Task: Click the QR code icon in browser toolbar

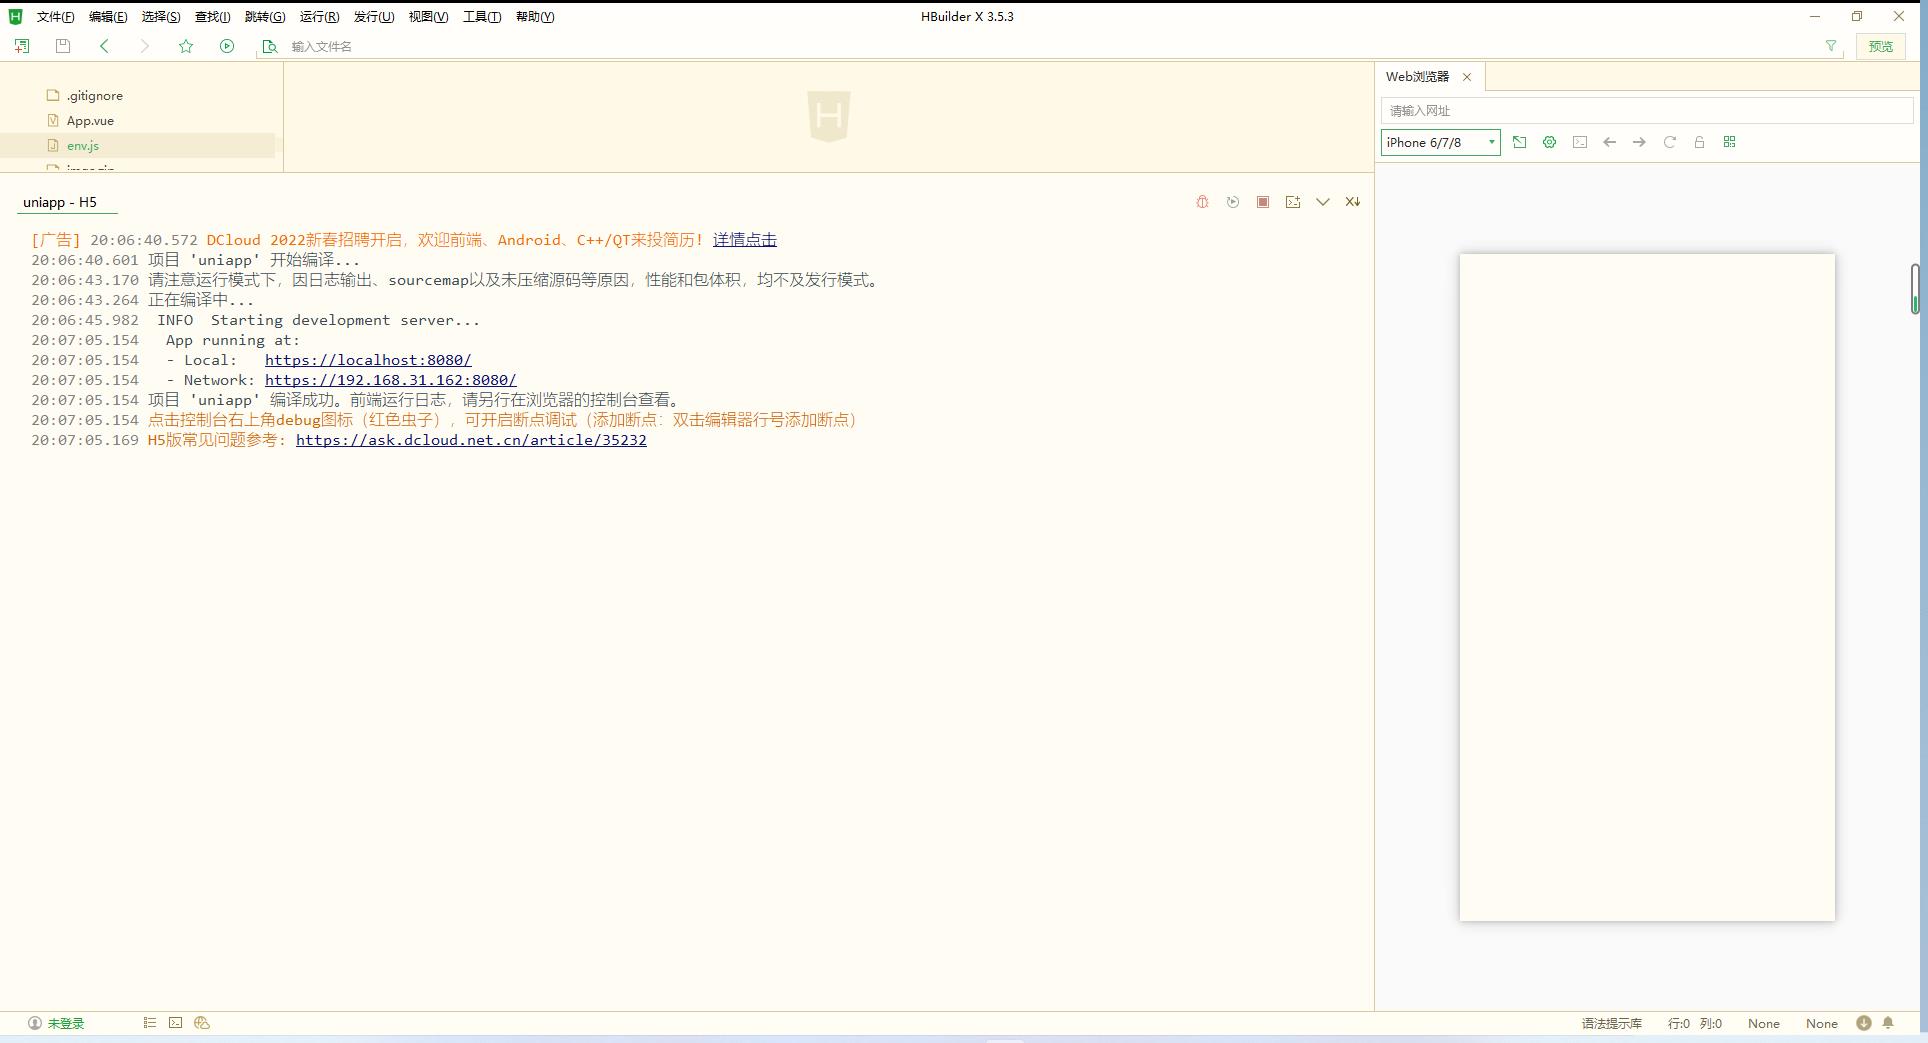Action: 1729,142
